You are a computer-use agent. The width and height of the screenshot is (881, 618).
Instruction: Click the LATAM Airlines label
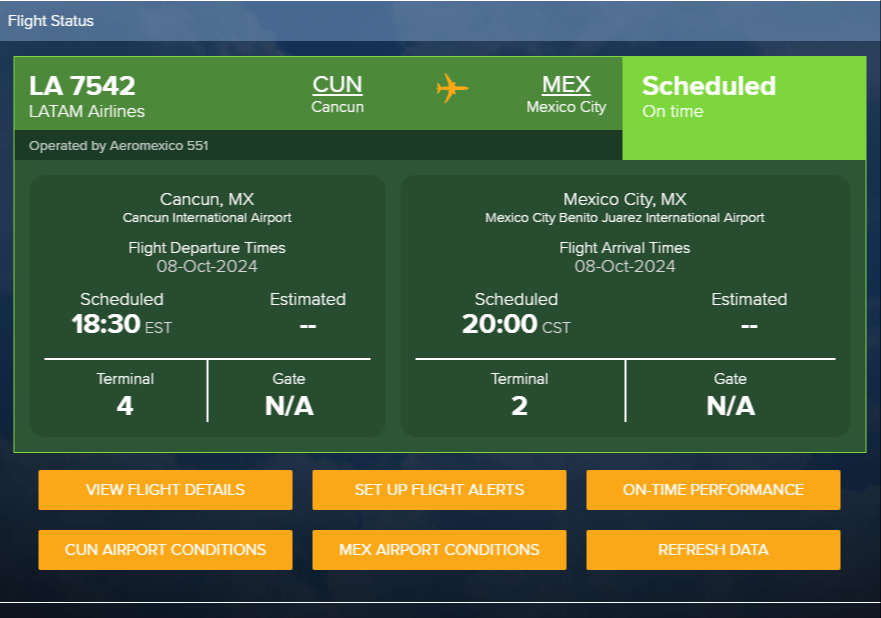pyautogui.click(x=87, y=111)
